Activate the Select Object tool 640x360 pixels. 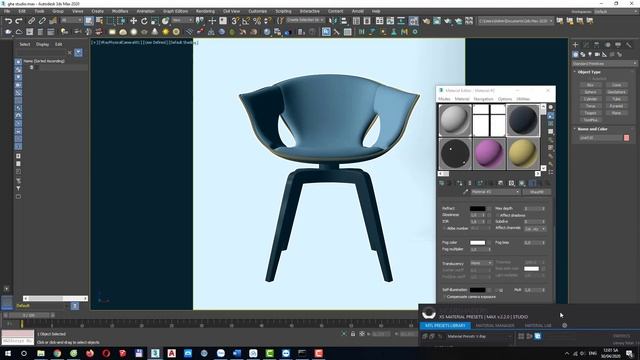pos(89,21)
